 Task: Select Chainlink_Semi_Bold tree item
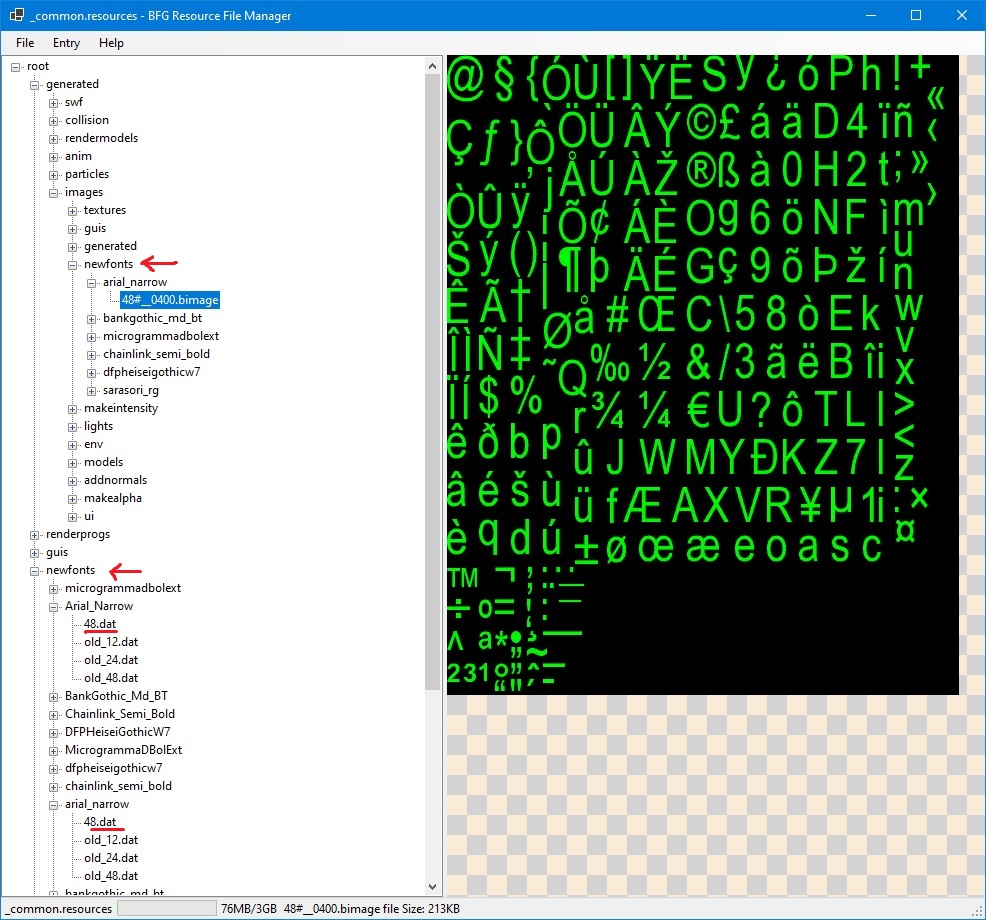(x=119, y=714)
